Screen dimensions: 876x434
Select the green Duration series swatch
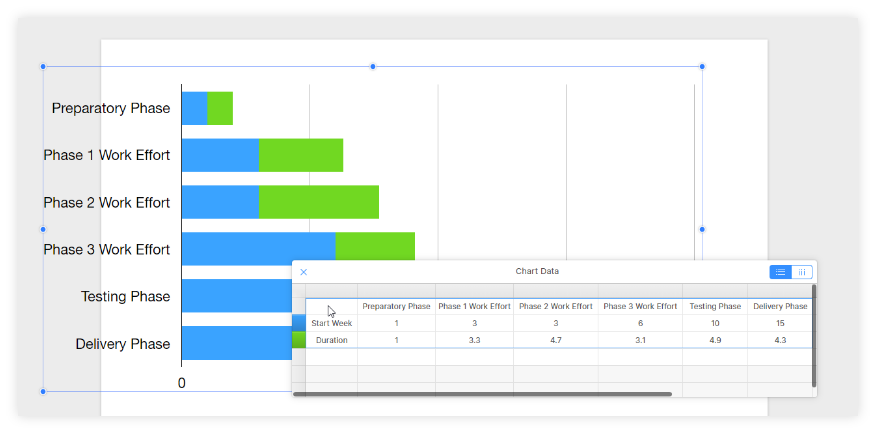coord(299,340)
